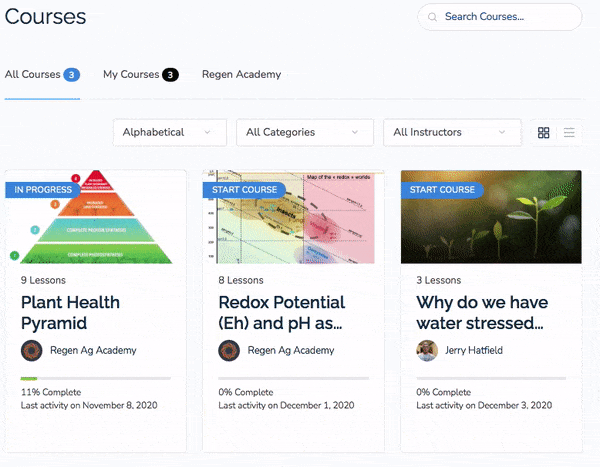Screen dimensions: 600x467
Task: Click Regen Ag Academy avatar on Plant Health Pyramid
Action: (x=31, y=350)
